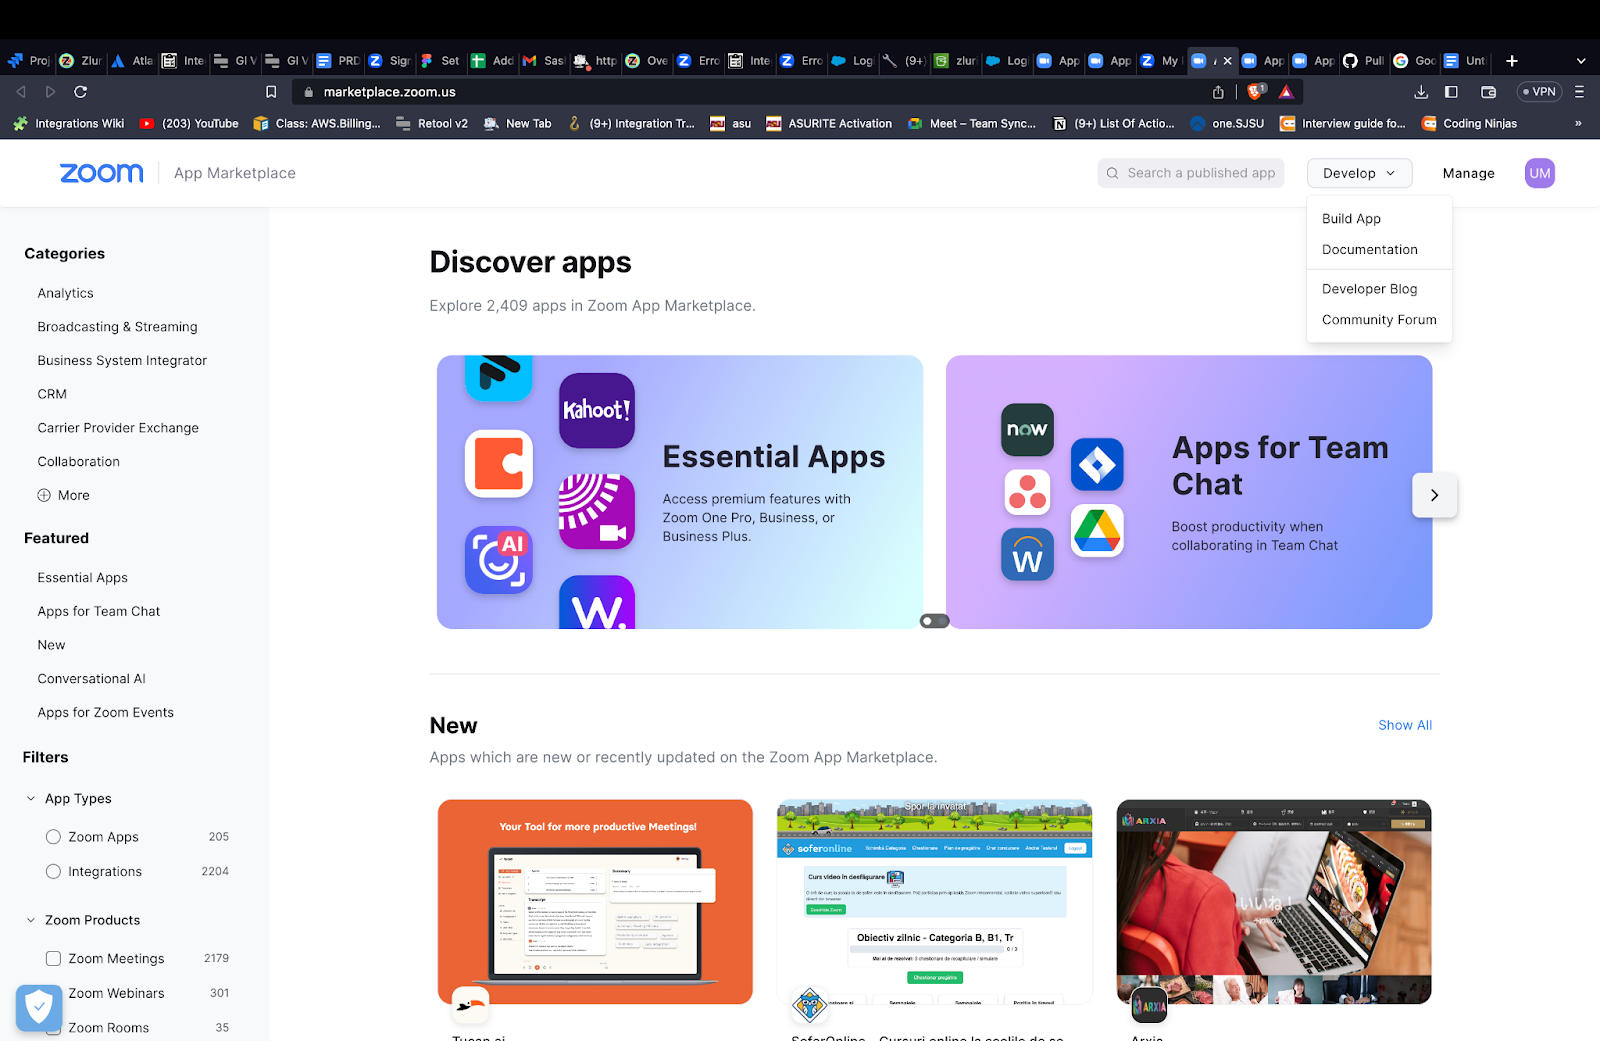This screenshot has height=1041, width=1600.
Task: Click the ServiceNow 'now' app icon
Action: pyautogui.click(x=1027, y=430)
